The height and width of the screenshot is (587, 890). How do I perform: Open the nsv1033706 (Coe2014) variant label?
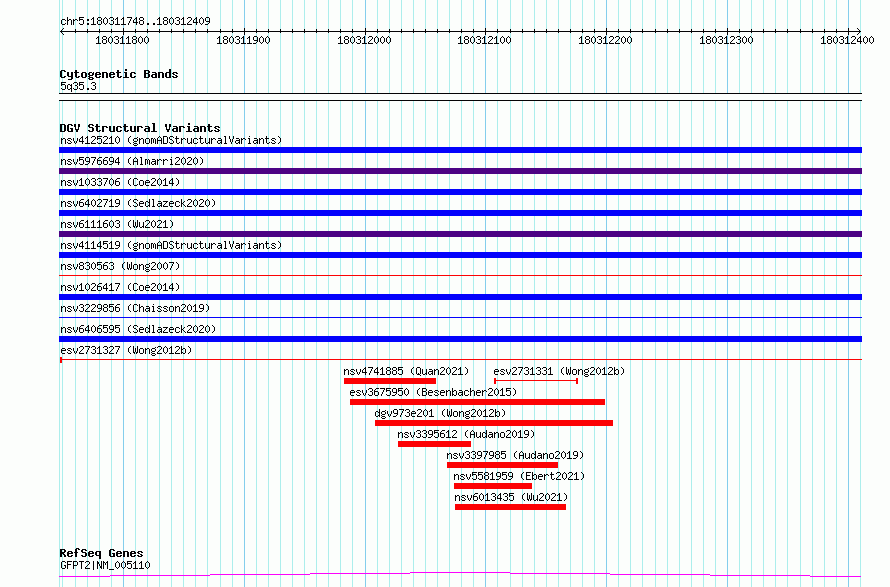click(x=120, y=182)
